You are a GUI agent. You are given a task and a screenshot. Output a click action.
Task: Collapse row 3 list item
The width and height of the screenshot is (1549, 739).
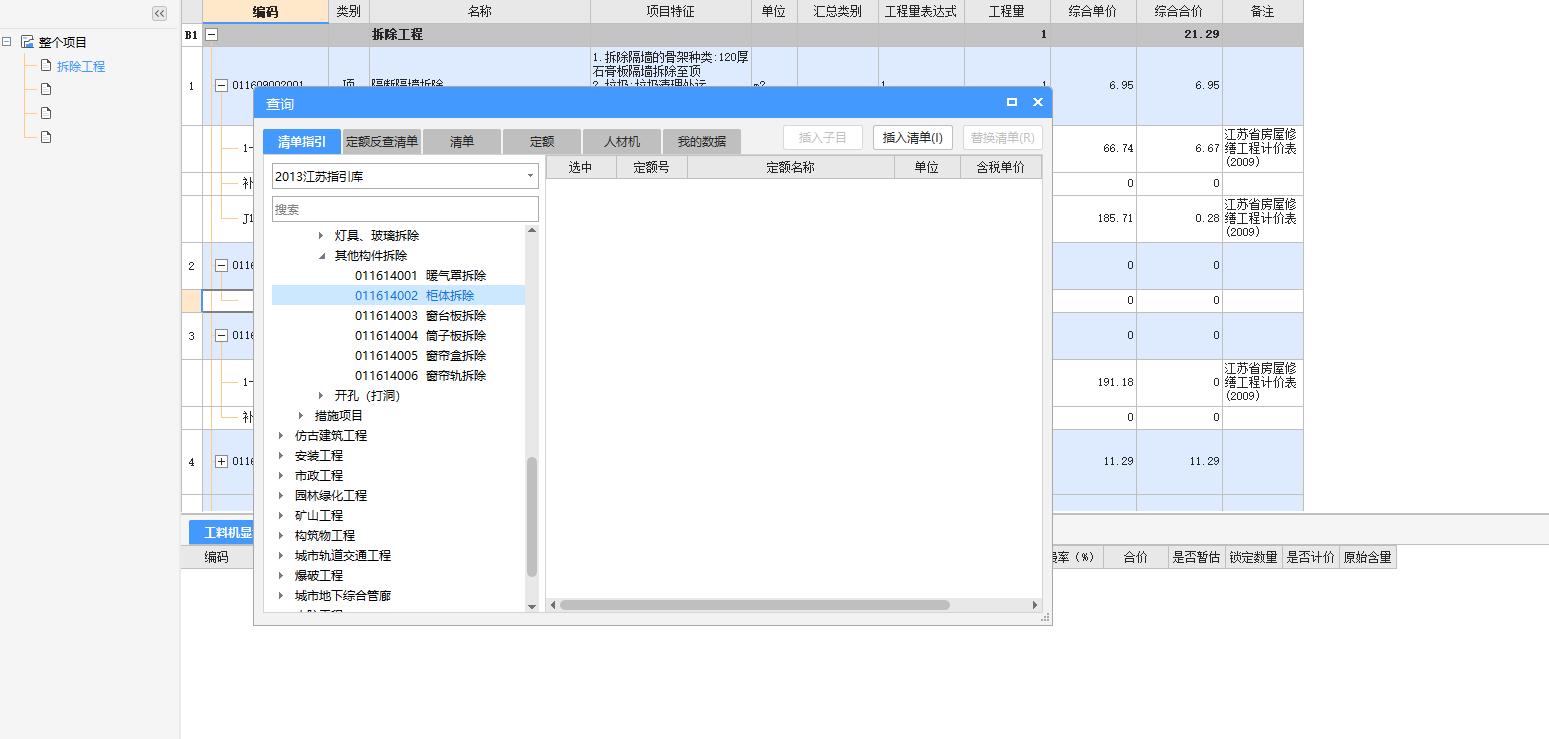221,335
